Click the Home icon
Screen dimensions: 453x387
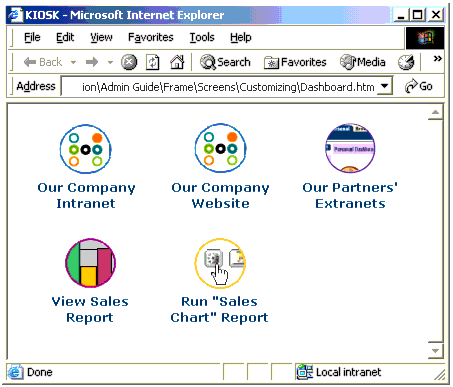[177, 62]
